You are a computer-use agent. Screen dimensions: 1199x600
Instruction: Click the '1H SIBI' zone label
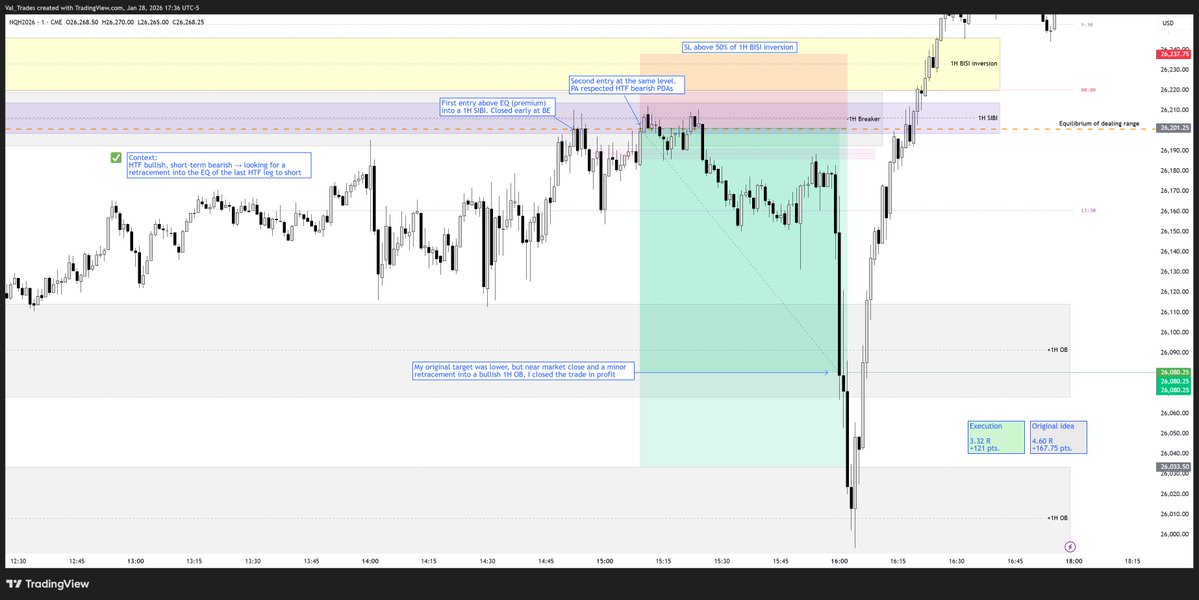(x=987, y=118)
